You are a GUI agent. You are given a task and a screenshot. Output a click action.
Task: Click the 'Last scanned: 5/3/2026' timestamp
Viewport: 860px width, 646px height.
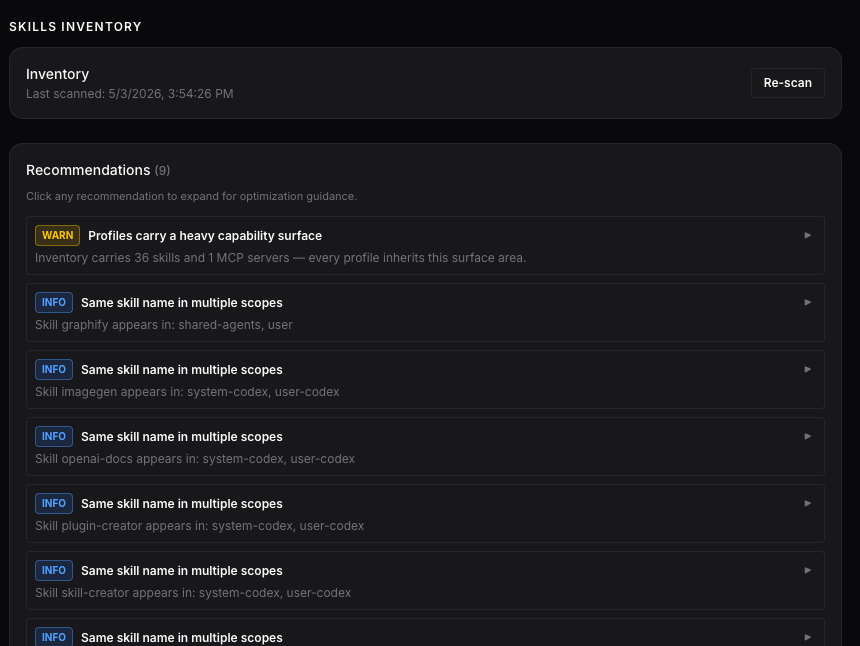point(129,94)
